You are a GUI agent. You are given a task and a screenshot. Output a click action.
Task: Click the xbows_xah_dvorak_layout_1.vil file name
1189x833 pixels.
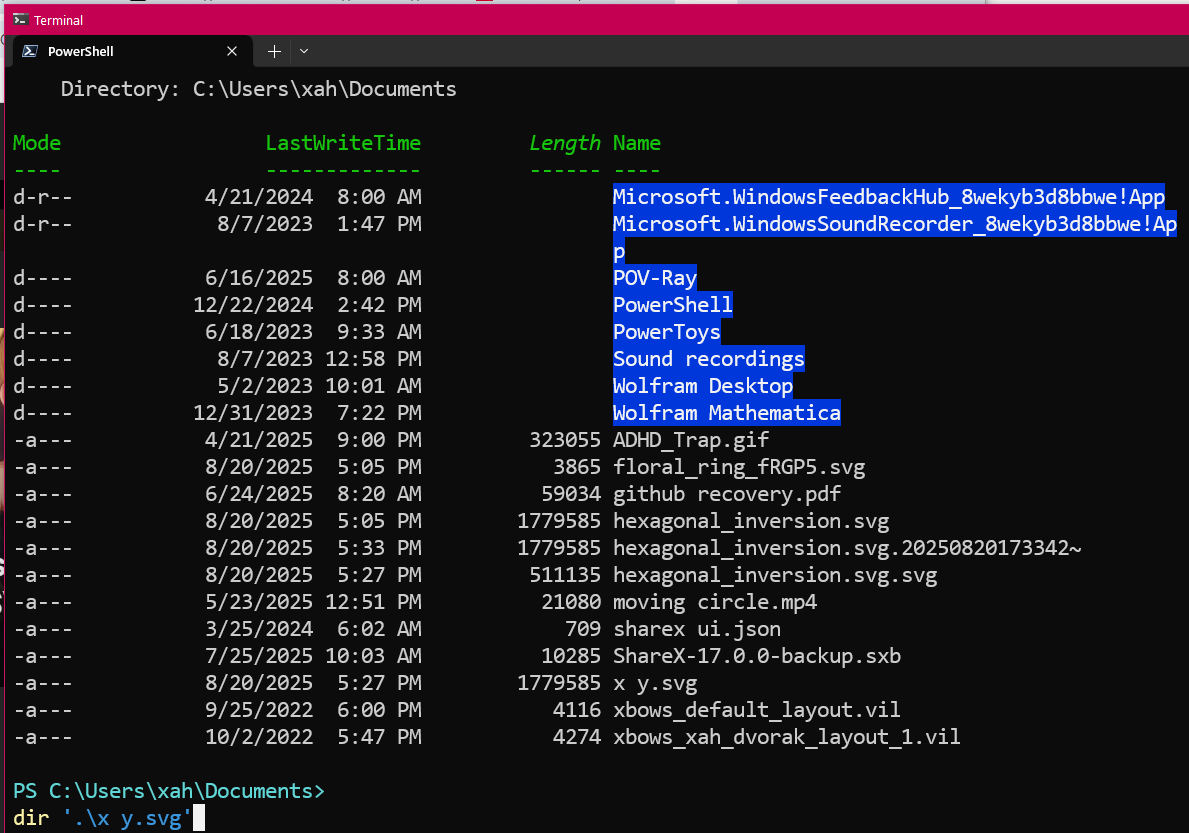point(787,737)
